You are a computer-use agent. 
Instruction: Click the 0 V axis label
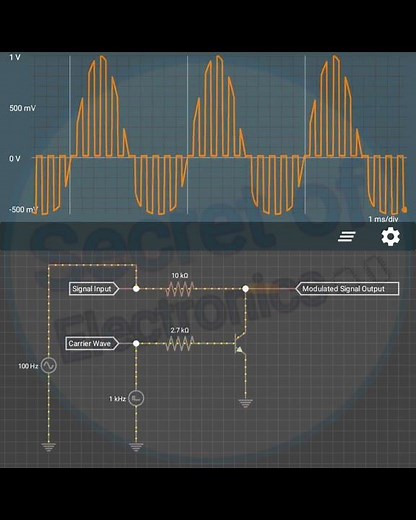[15, 159]
